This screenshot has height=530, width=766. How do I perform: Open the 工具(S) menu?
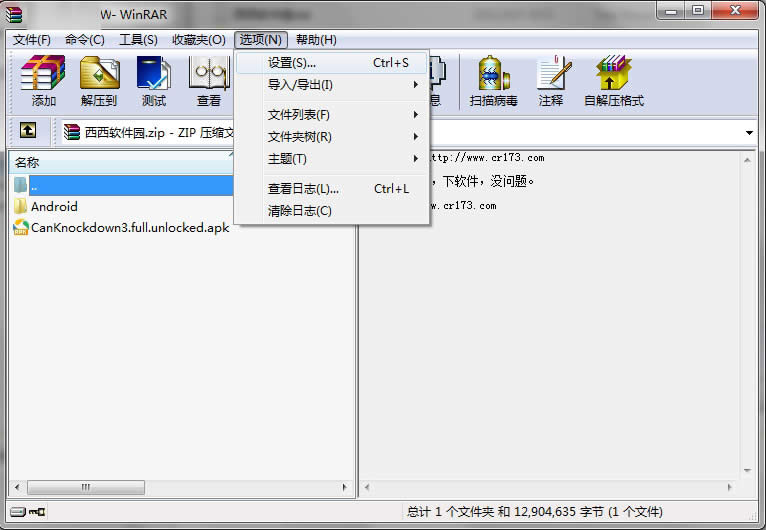point(139,40)
